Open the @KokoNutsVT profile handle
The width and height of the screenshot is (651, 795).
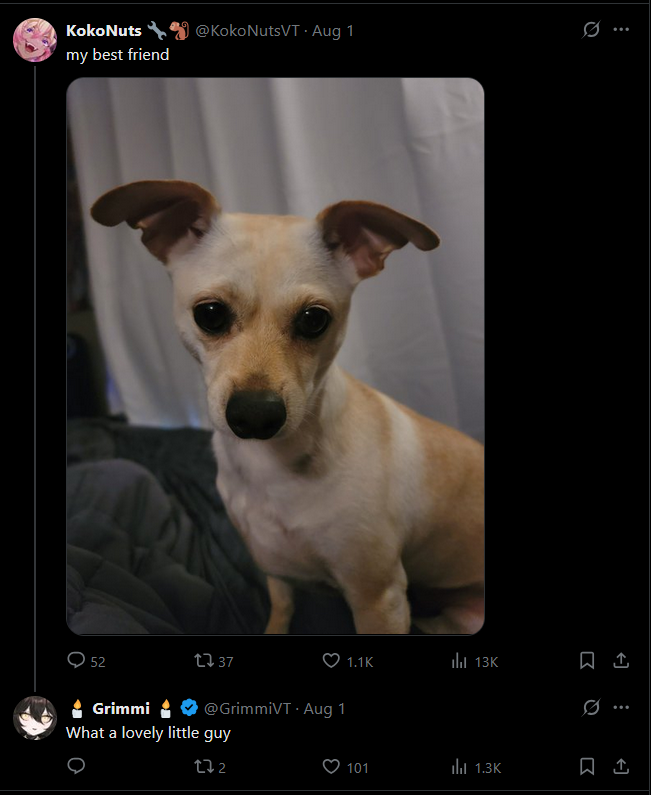tap(247, 31)
